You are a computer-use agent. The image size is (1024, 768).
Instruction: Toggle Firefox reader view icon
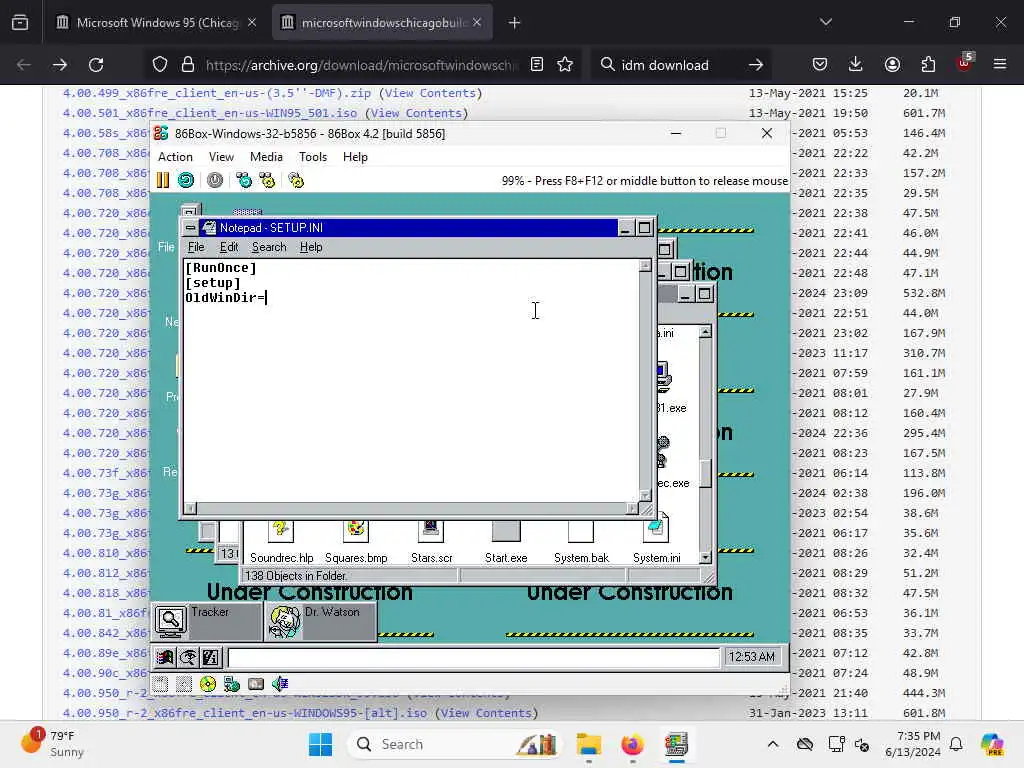(x=537, y=65)
